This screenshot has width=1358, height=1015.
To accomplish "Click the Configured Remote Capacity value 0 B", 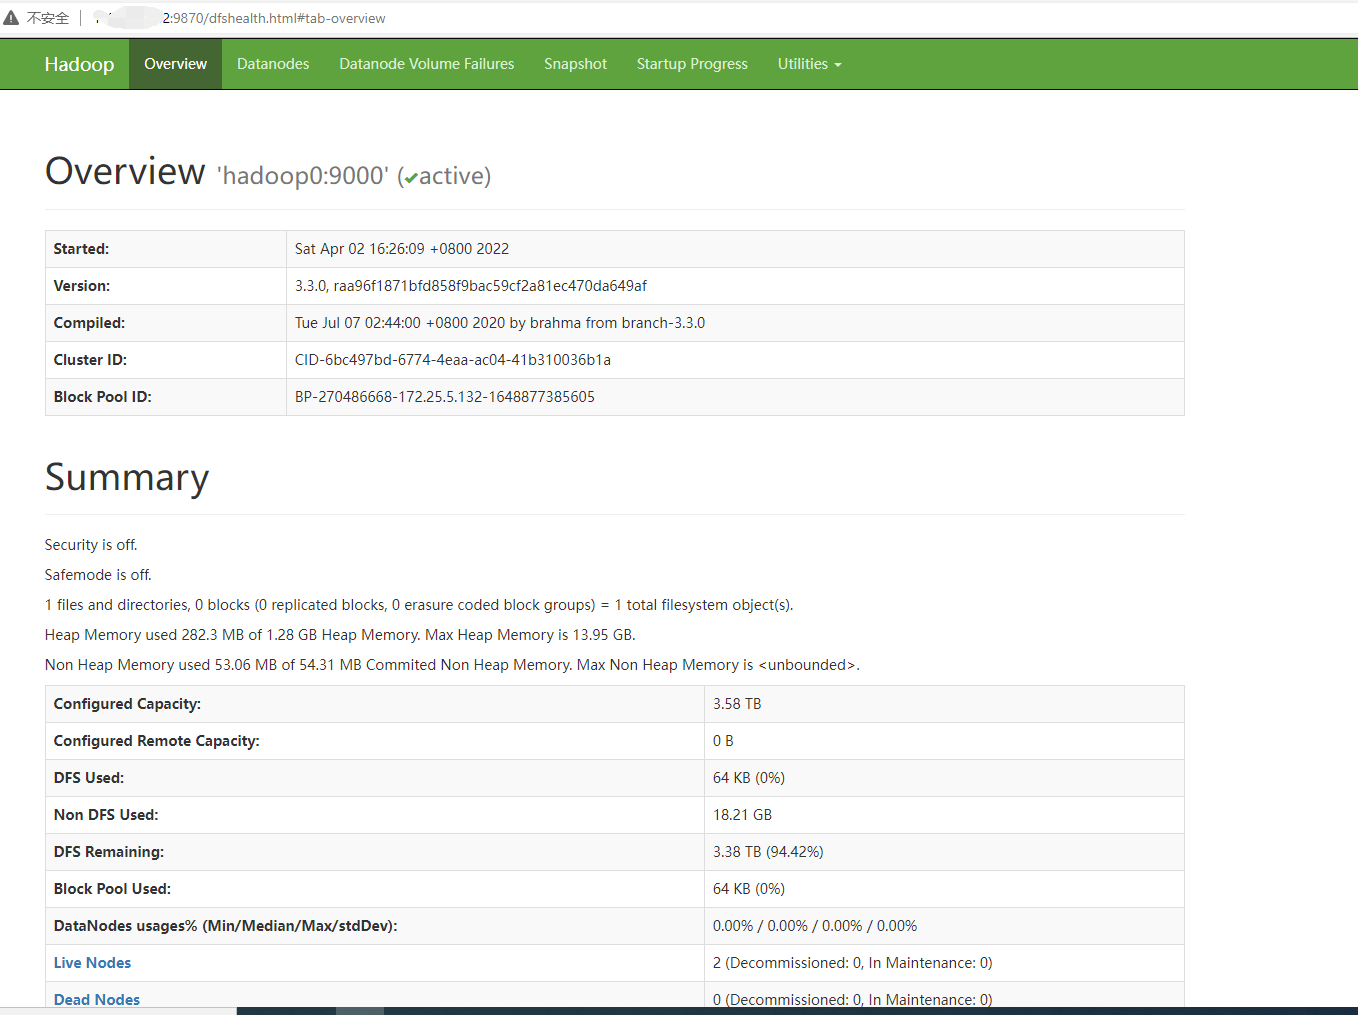I will point(723,741).
